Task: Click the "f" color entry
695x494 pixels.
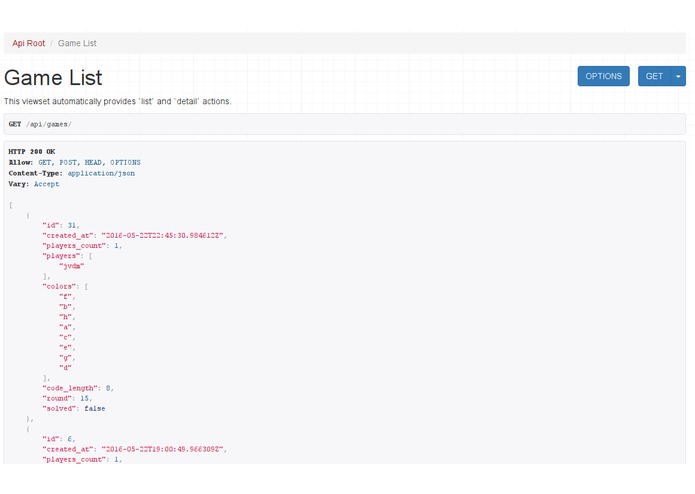Action: (67, 297)
